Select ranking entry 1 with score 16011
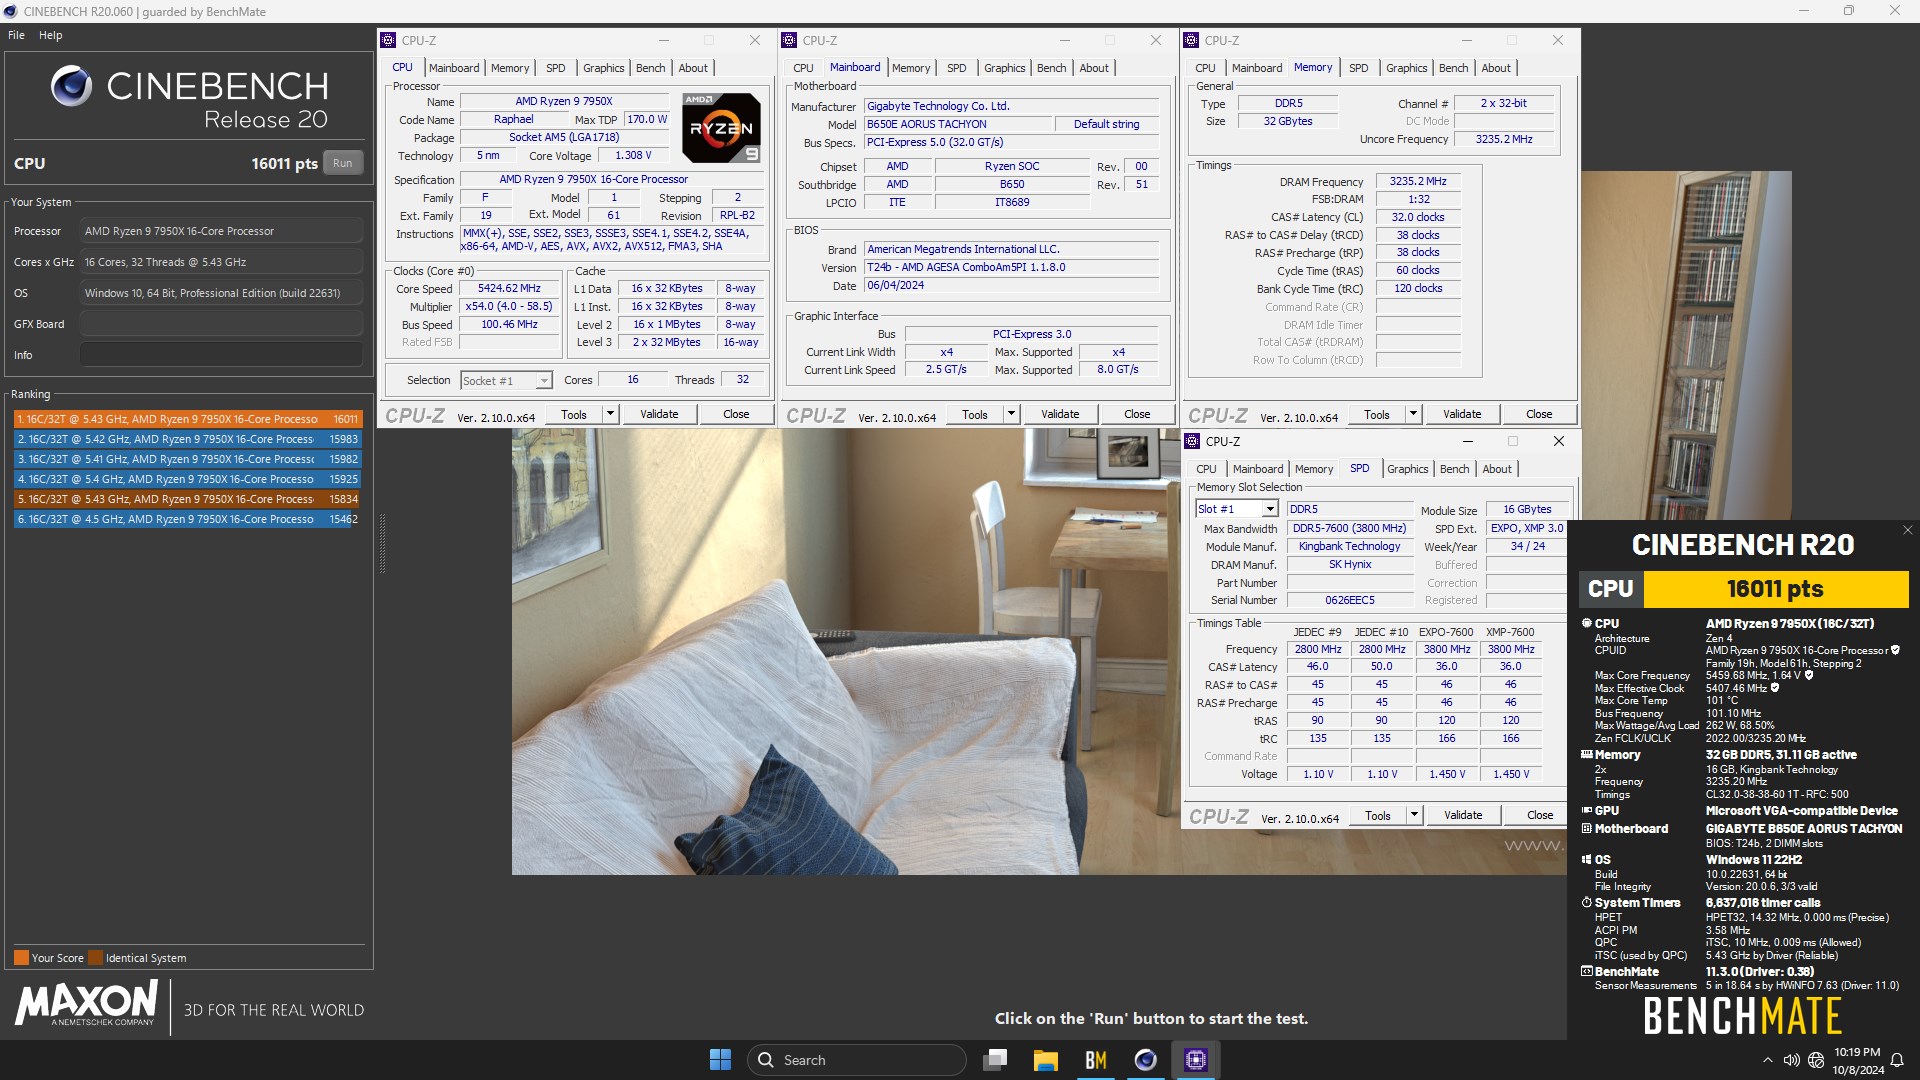 [188, 419]
